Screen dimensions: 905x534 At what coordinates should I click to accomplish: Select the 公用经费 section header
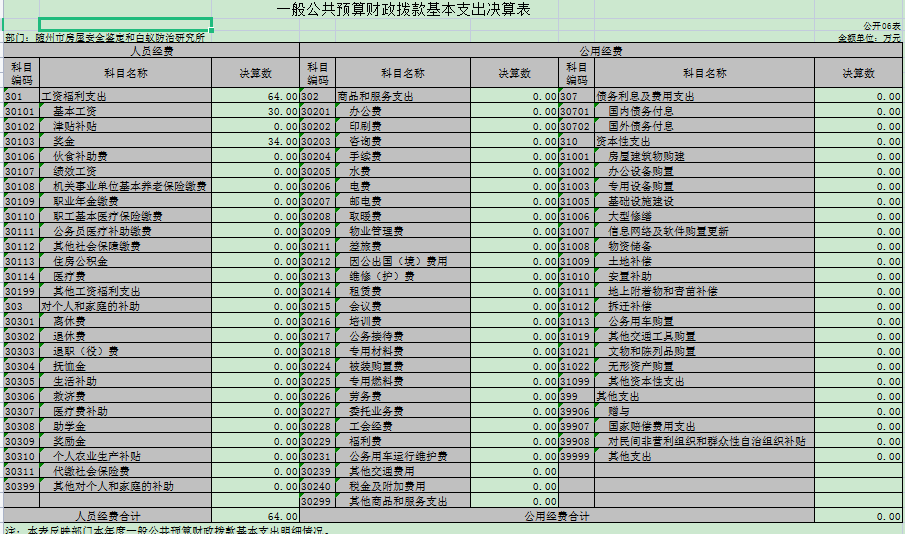pos(601,50)
